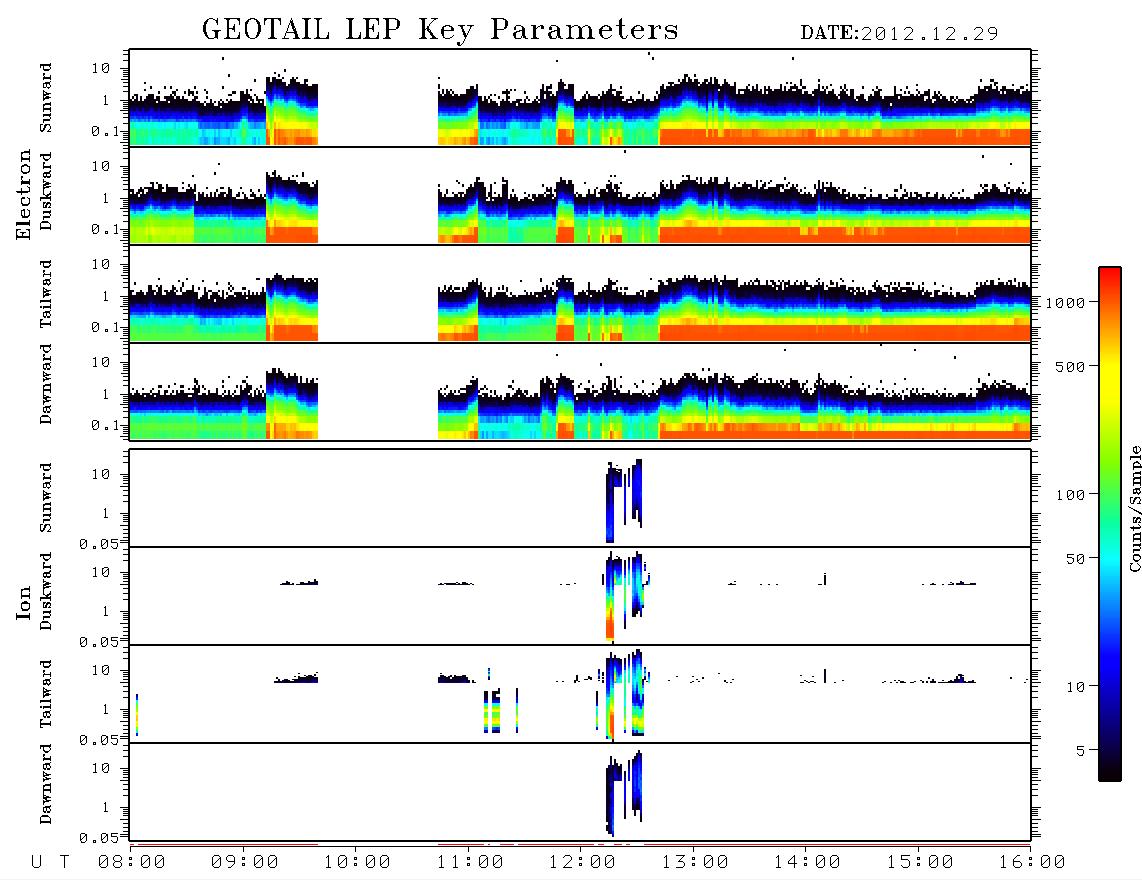Click the "50" colorbar tick label
1142x880 pixels.
click(1076, 559)
